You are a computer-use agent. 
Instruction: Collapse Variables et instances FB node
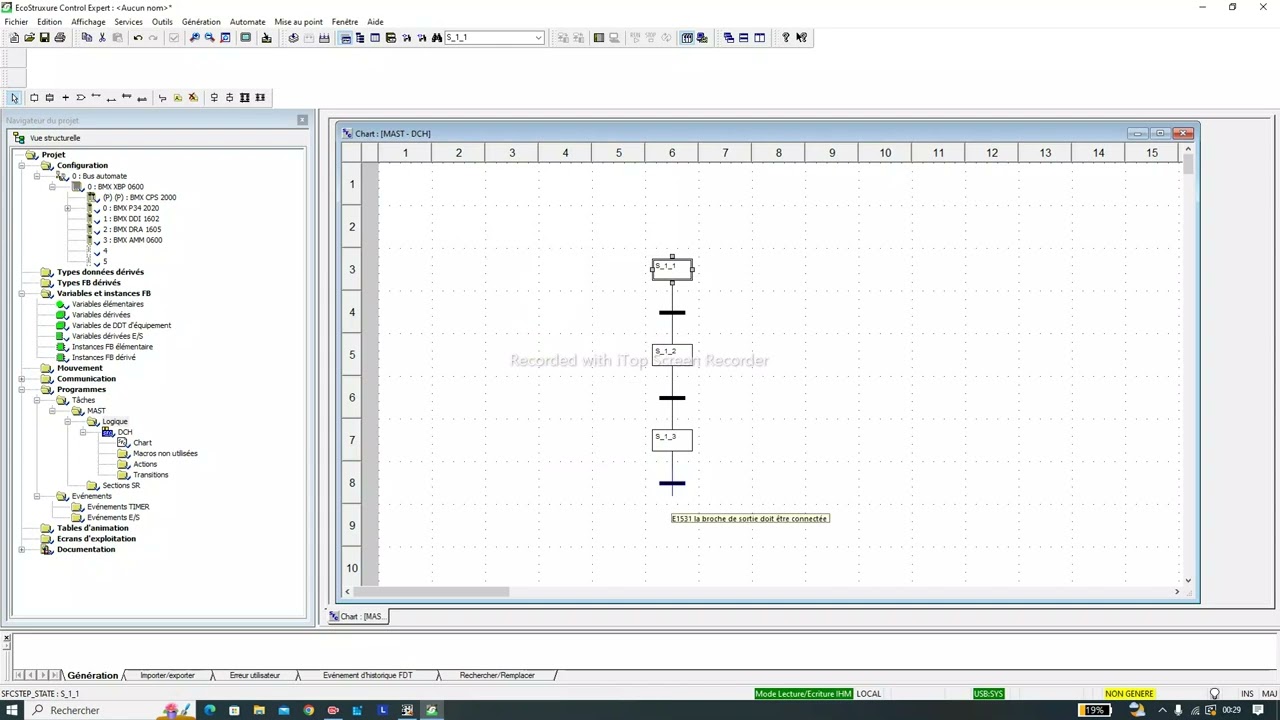coord(22,294)
